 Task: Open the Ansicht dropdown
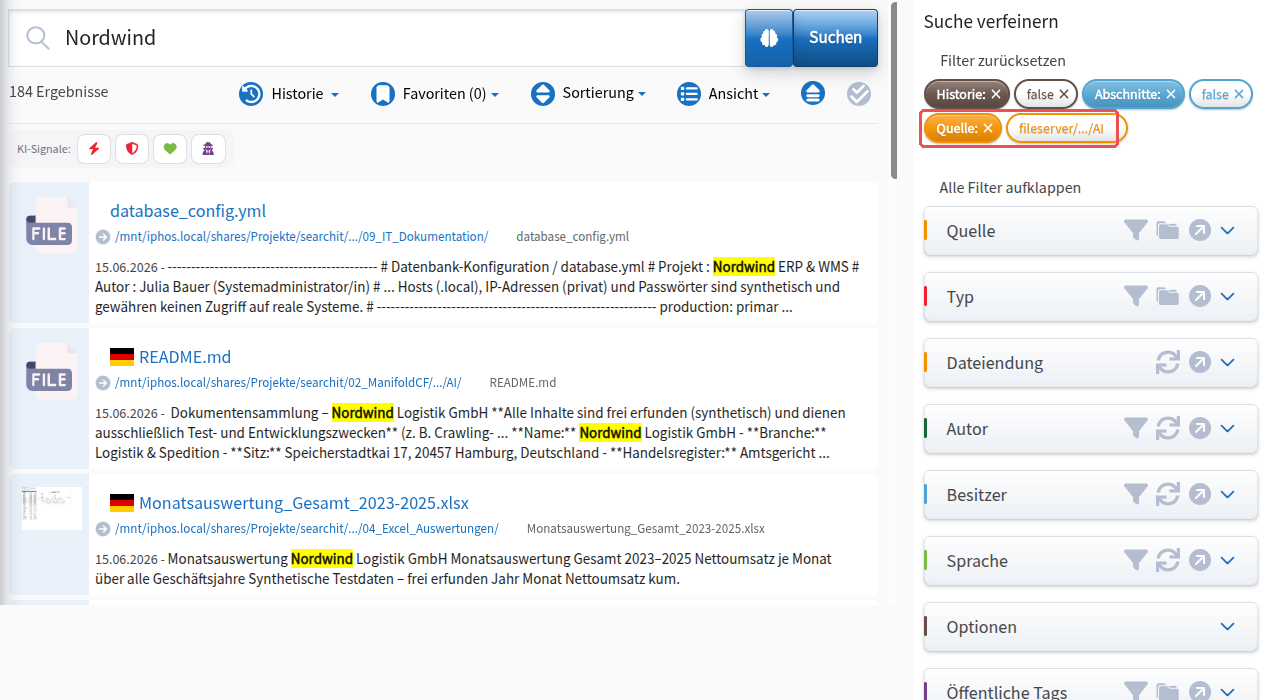(x=723, y=93)
